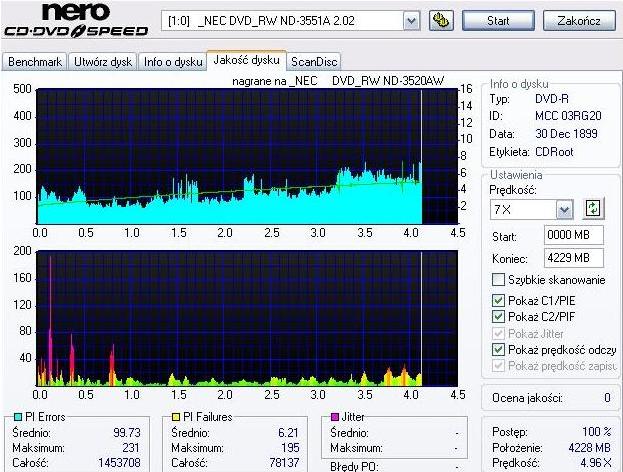This screenshot has height=472, width=623.
Task: Click the Nero CD-DVD Speed logo
Action: [75, 19]
